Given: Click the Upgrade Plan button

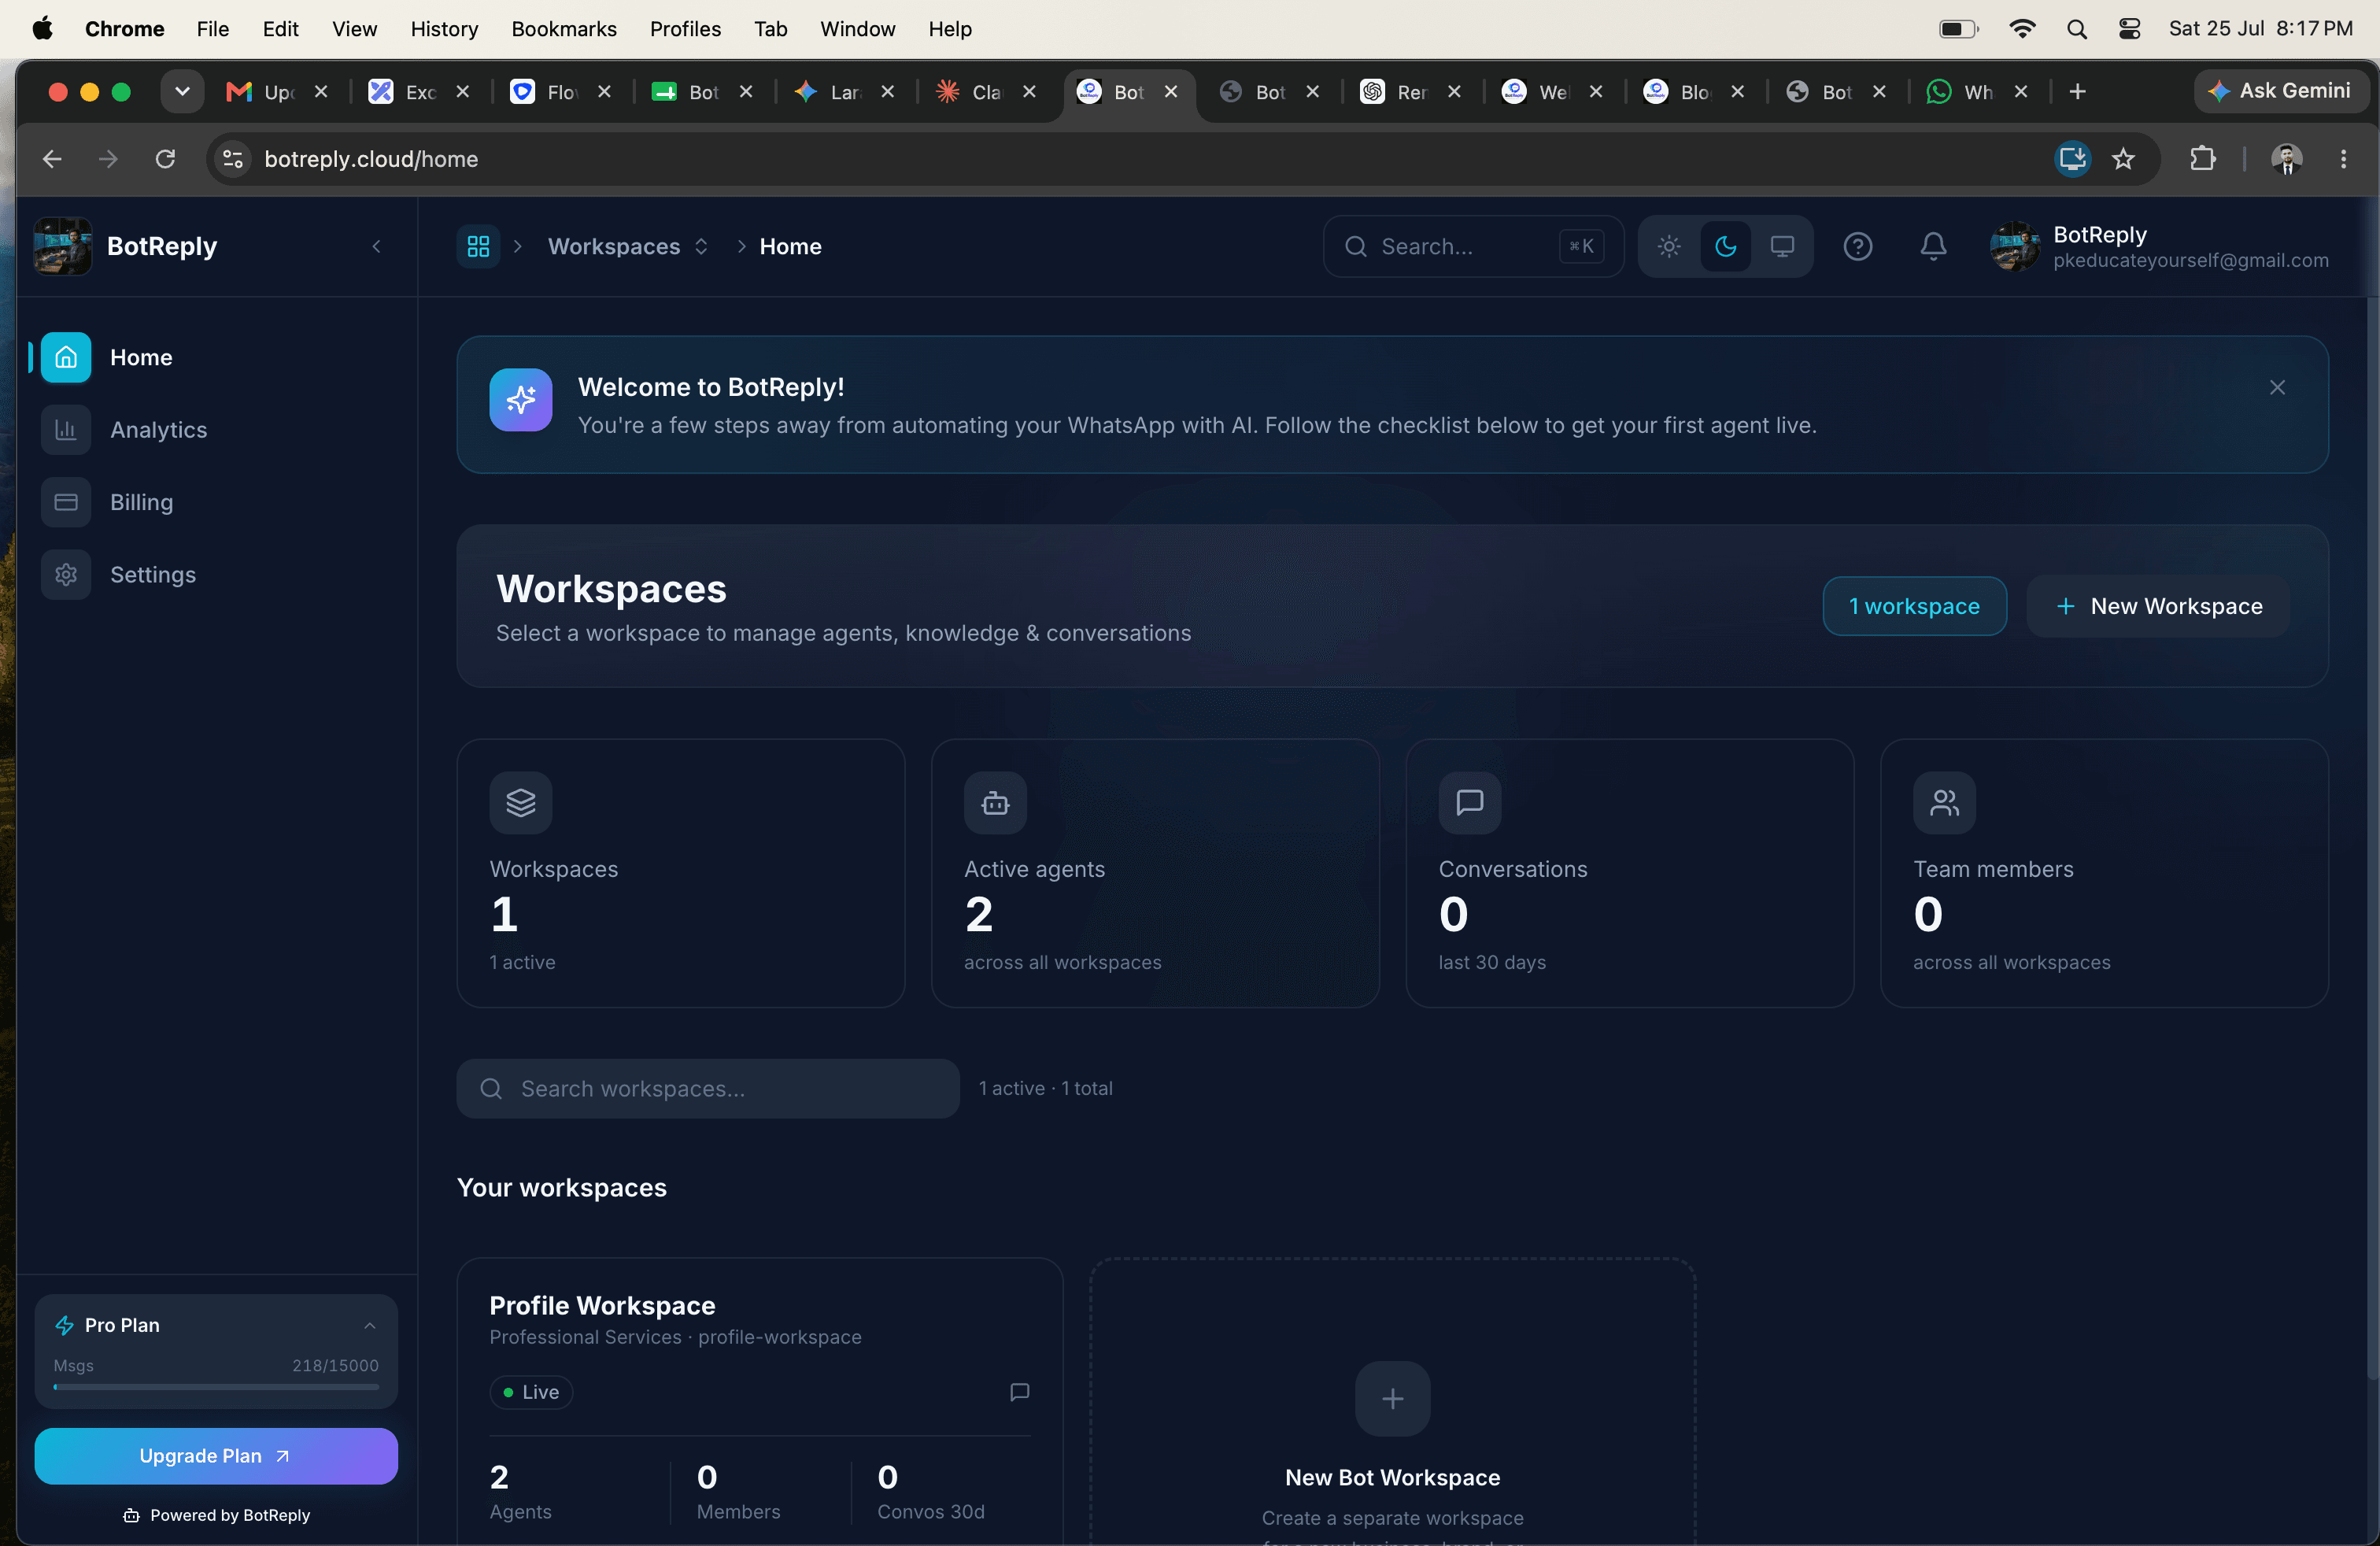Looking at the screenshot, I should tap(216, 1456).
